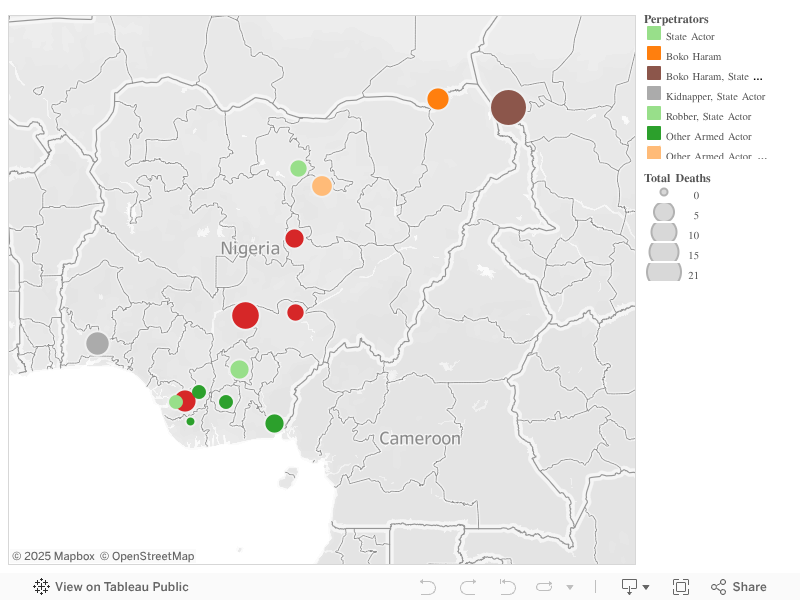Click the large brown bubble in northeast Nigeria

tap(508, 107)
